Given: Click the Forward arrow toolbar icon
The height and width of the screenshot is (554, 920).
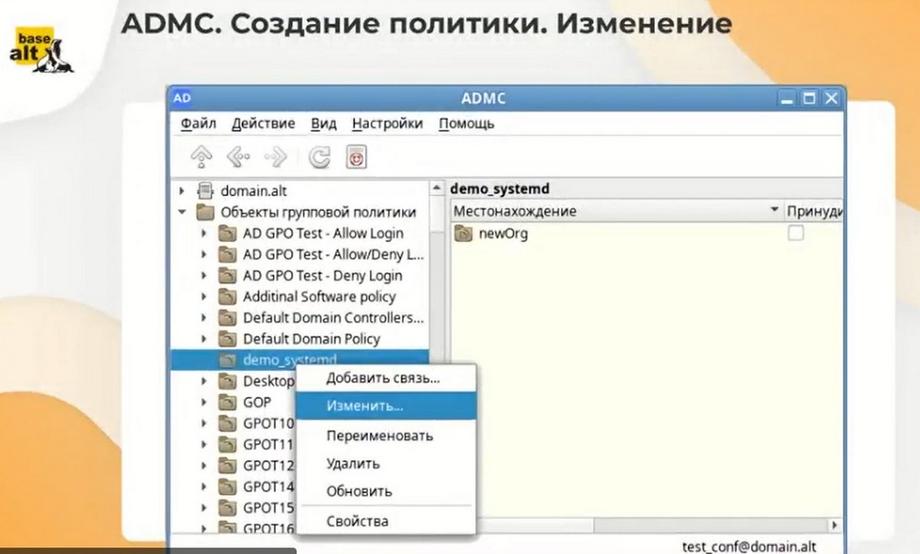Looking at the screenshot, I should [275, 157].
